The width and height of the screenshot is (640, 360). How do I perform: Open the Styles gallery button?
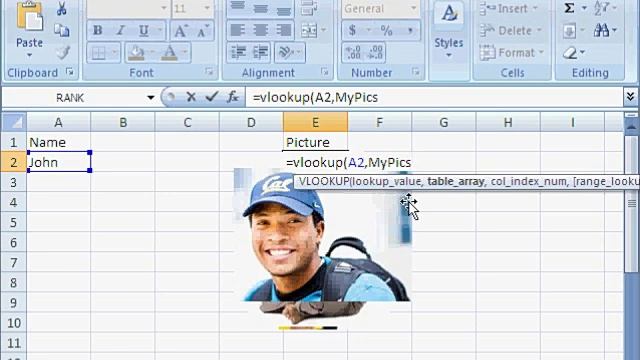[449, 31]
